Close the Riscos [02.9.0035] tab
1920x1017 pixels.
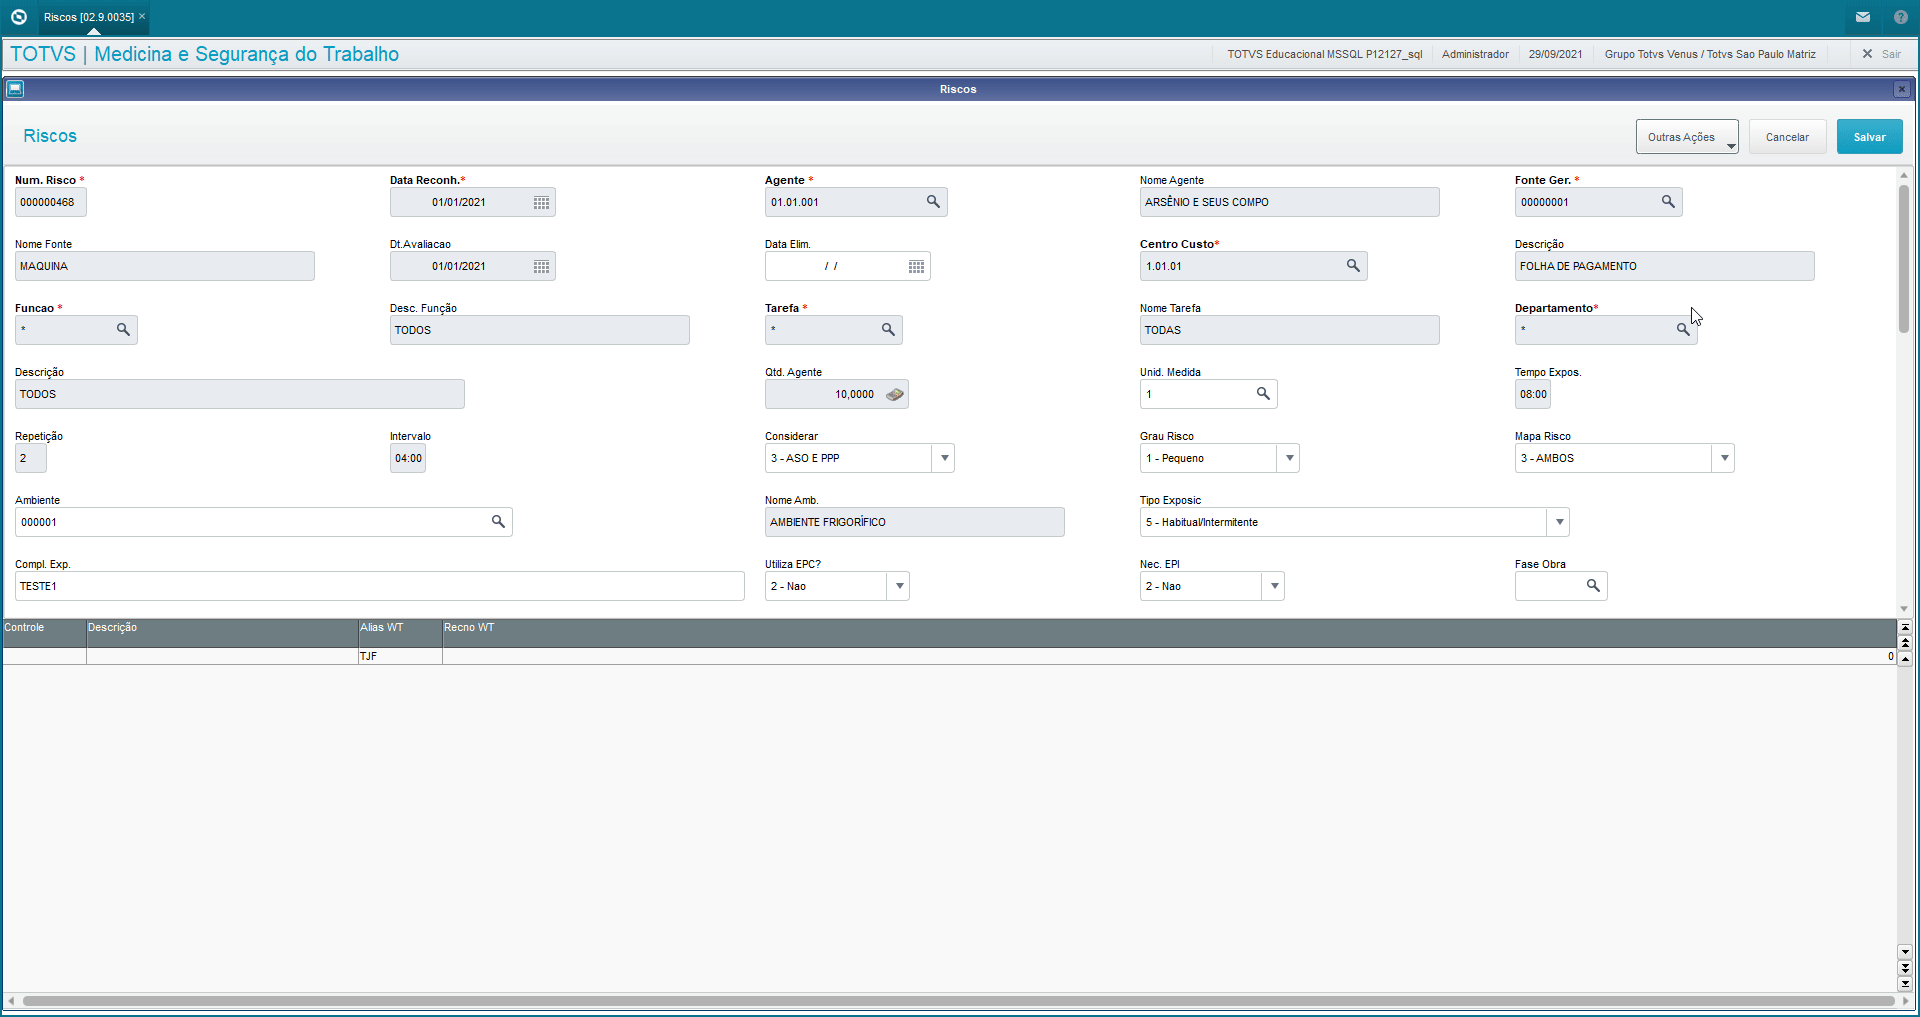tap(142, 16)
